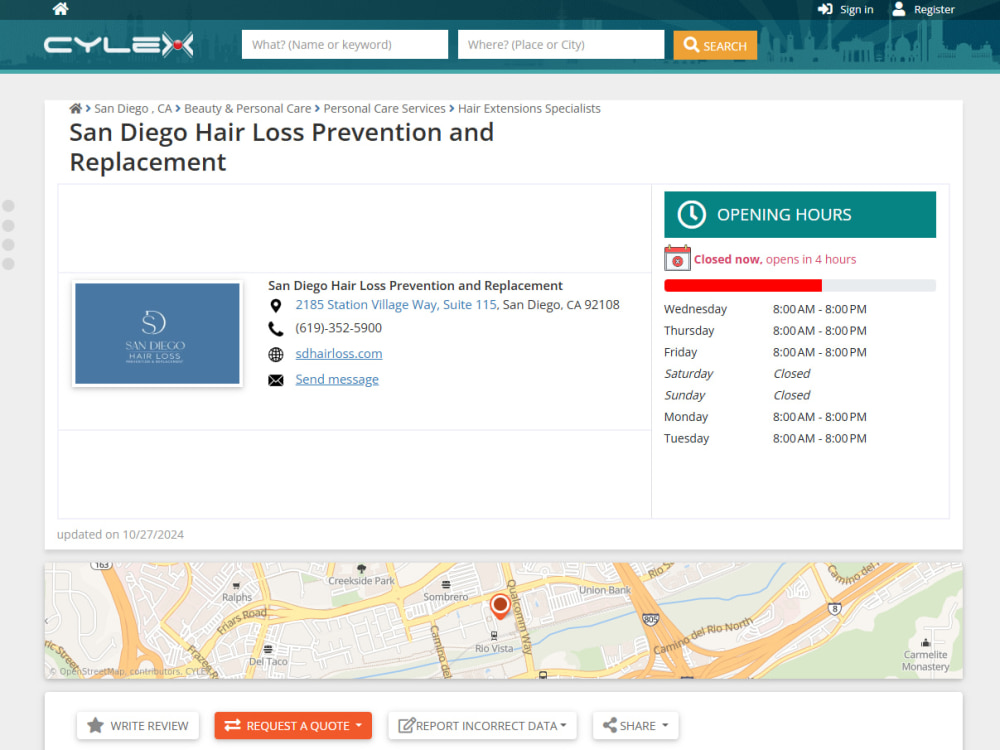Image resolution: width=1000 pixels, height=750 pixels.
Task: Visit sdhairloss.com website link
Action: 339,353
